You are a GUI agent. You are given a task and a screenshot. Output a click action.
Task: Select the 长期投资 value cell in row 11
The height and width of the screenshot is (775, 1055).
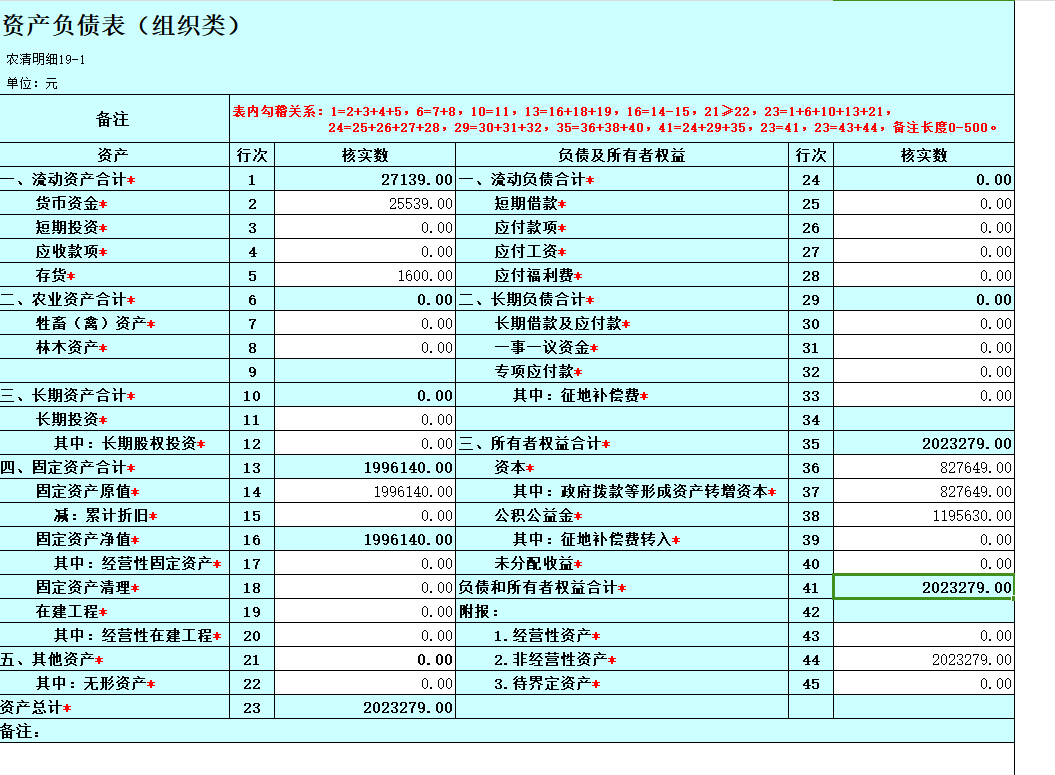click(365, 420)
